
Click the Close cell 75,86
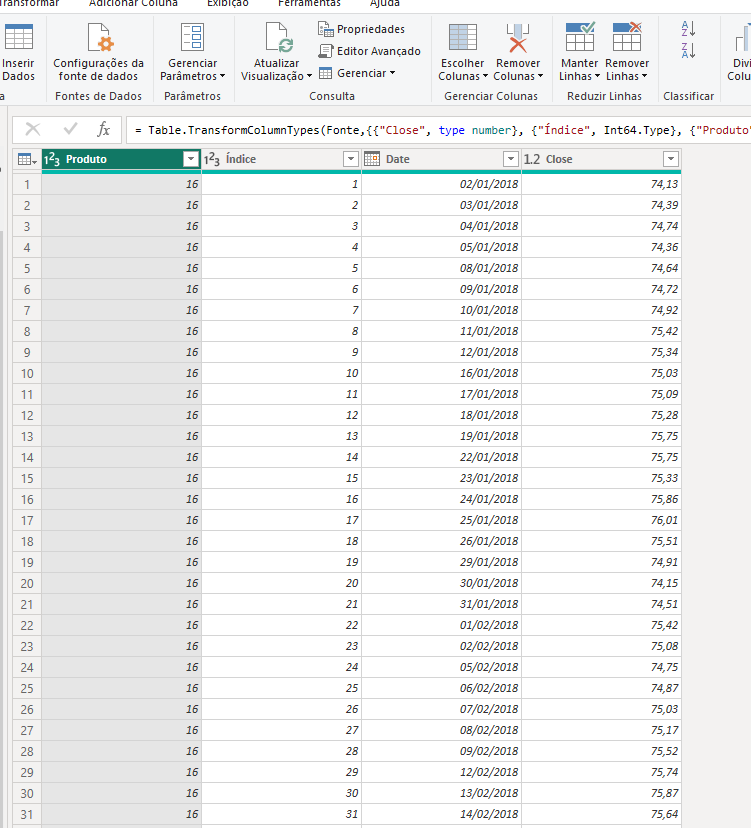[602, 499]
